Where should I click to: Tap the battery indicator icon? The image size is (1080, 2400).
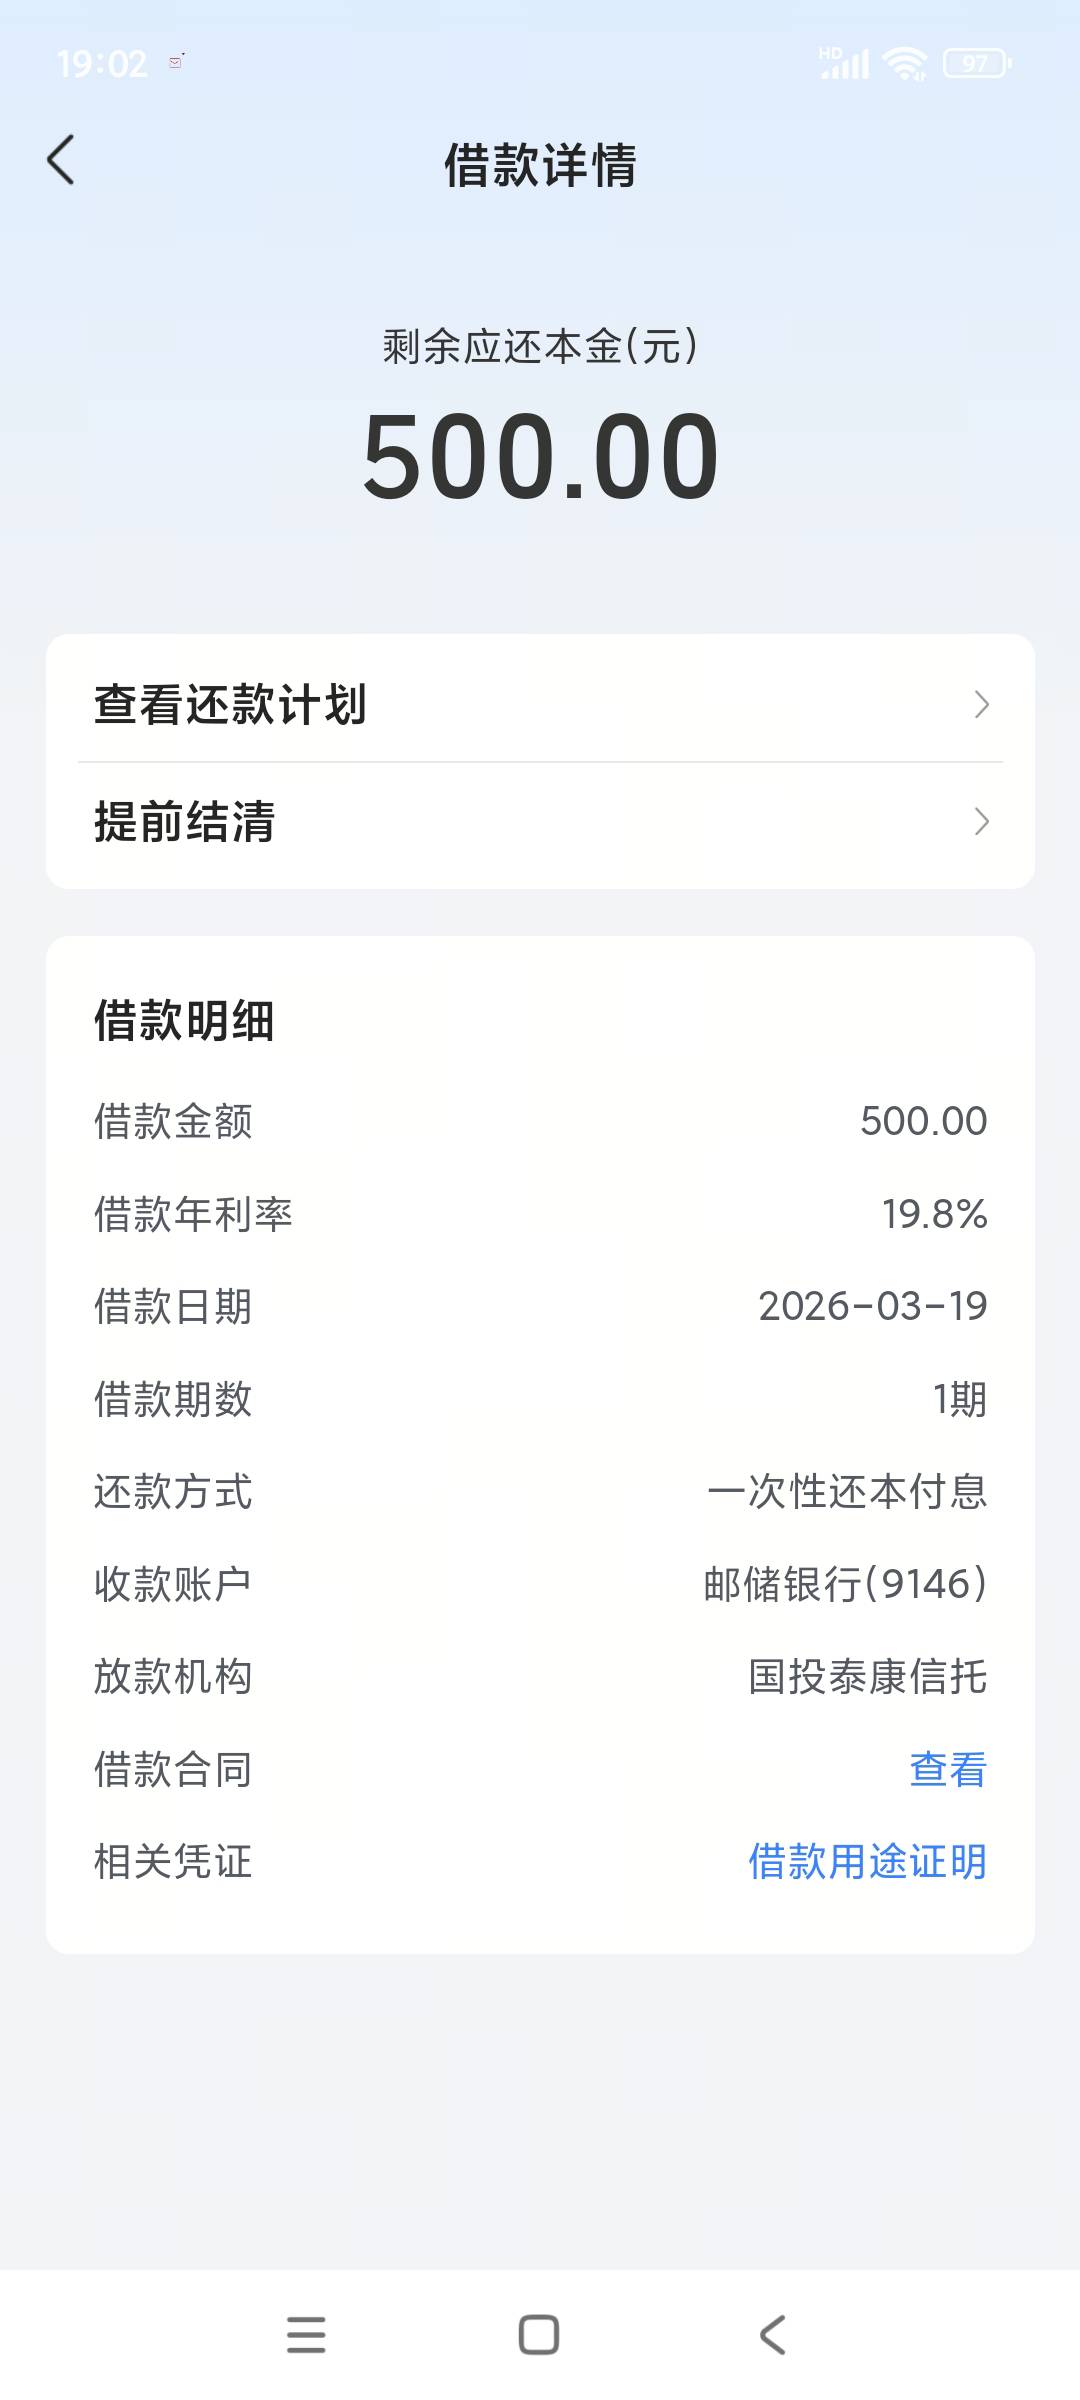pyautogui.click(x=977, y=64)
